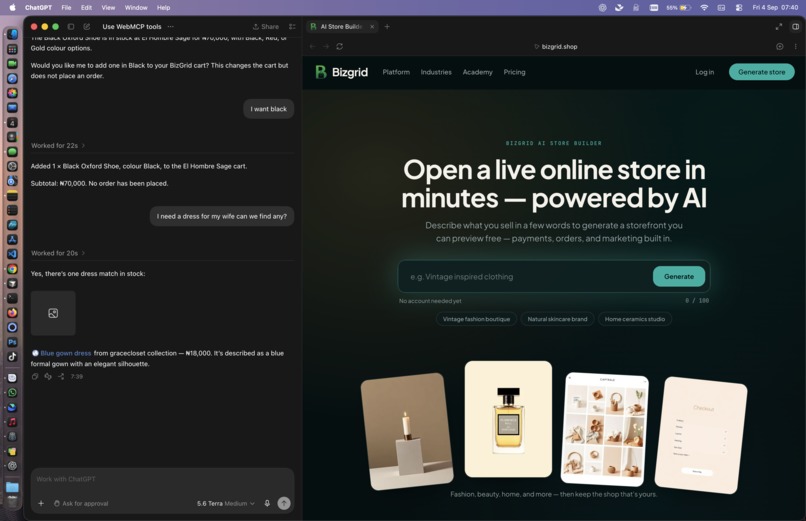Share this ChatGPT conversation
This screenshot has width=806, height=521.
point(266,27)
